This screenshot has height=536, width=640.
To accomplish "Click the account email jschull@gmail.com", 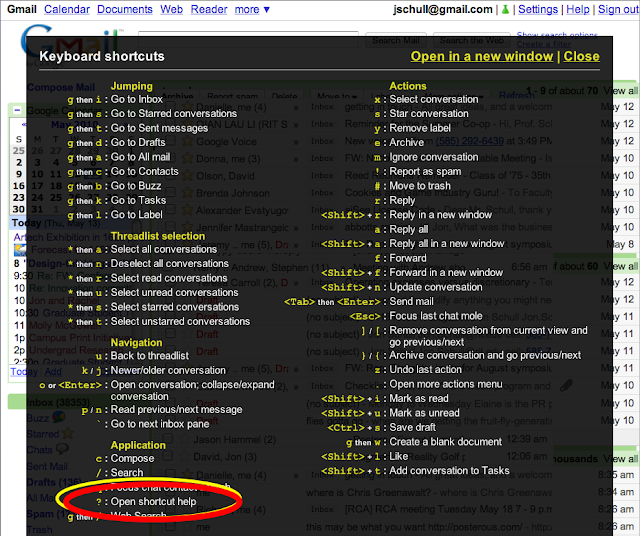I will coord(443,9).
